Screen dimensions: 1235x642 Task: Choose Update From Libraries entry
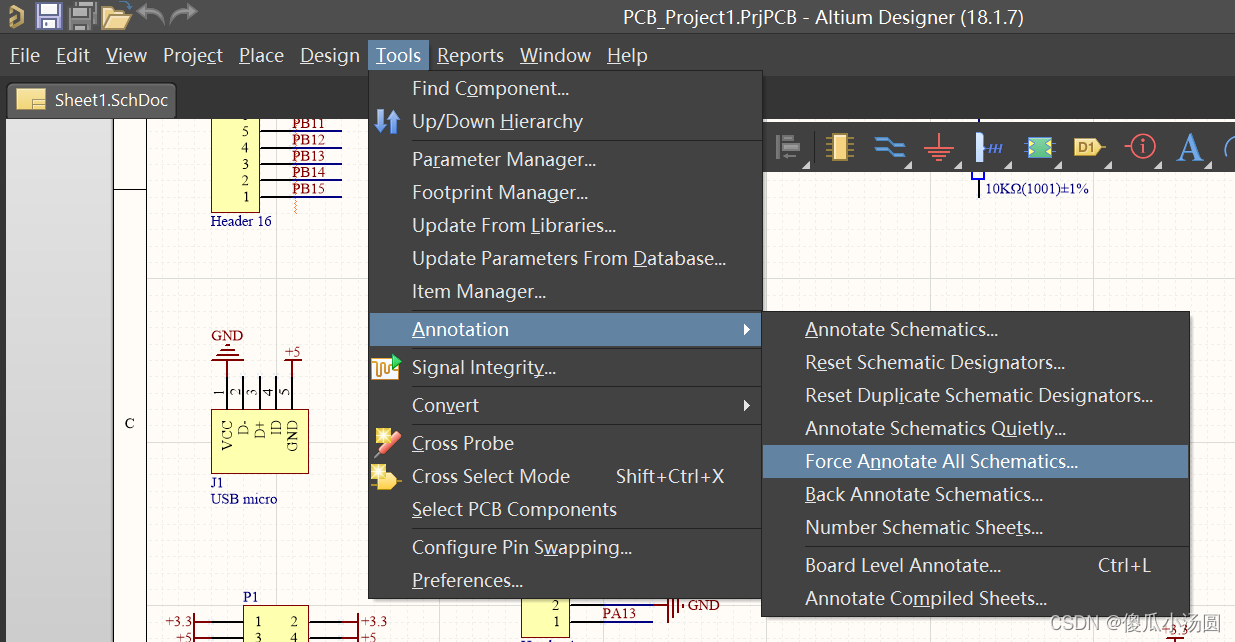(x=565, y=225)
